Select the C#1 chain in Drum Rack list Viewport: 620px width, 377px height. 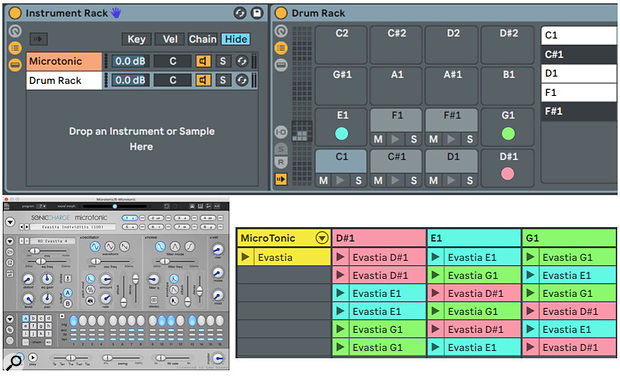(579, 54)
